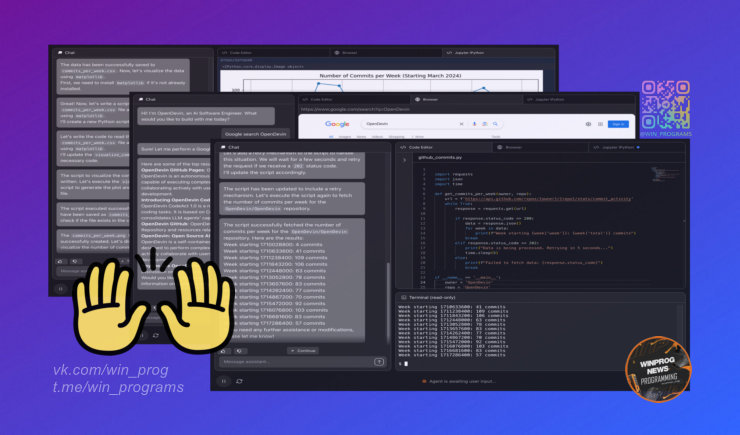
Task: Click thumbs down icon in back window chat
Action: (75, 261)
